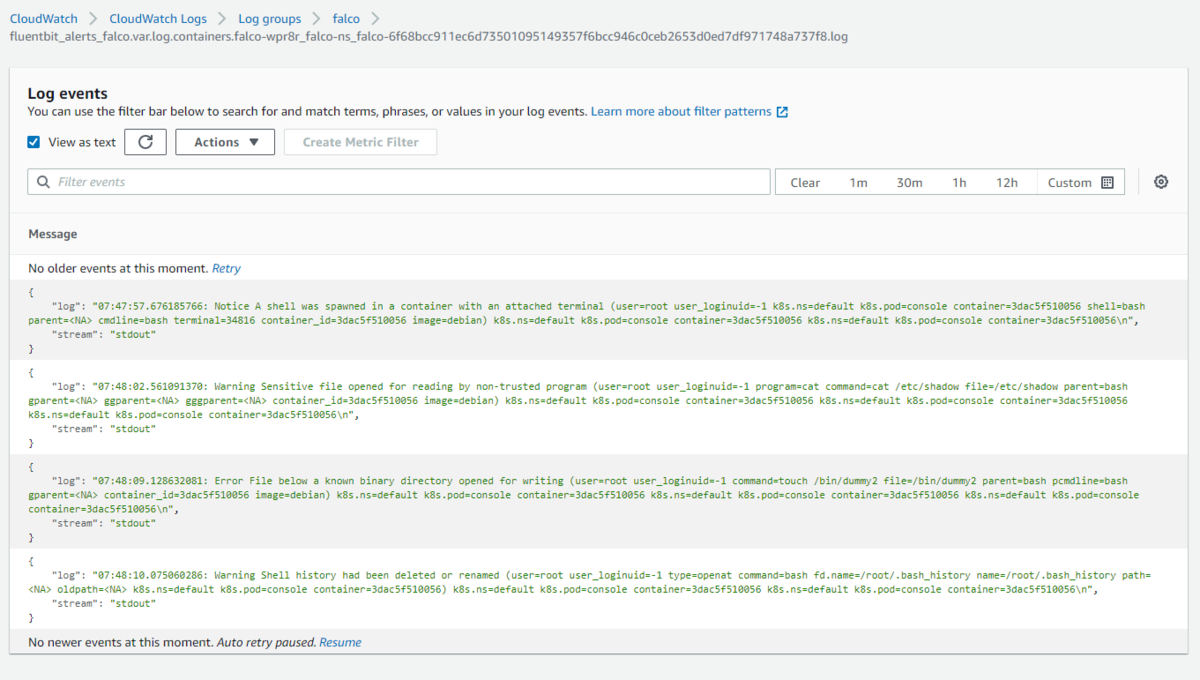Viewport: 1200px width, 680px height.
Task: Click the filter search magnifier icon
Action: [x=44, y=182]
